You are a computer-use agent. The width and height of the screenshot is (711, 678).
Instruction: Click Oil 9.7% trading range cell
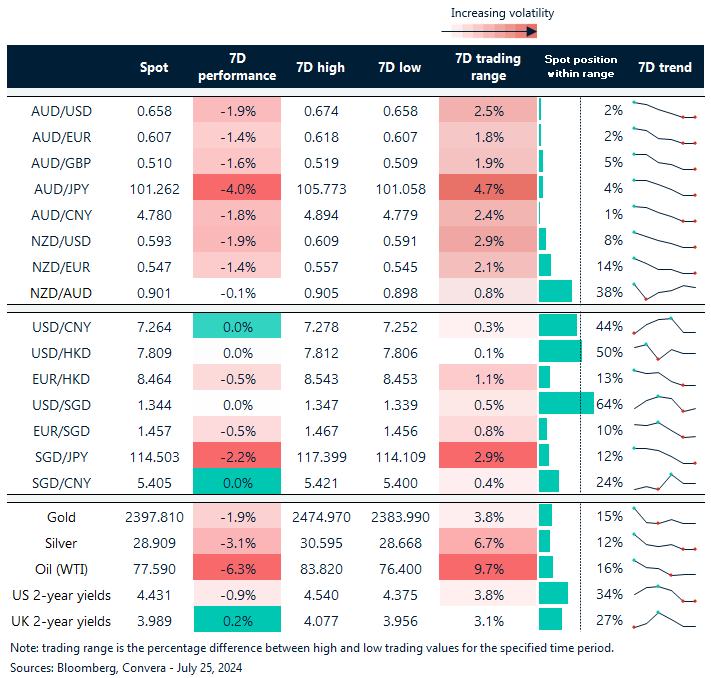(488, 567)
